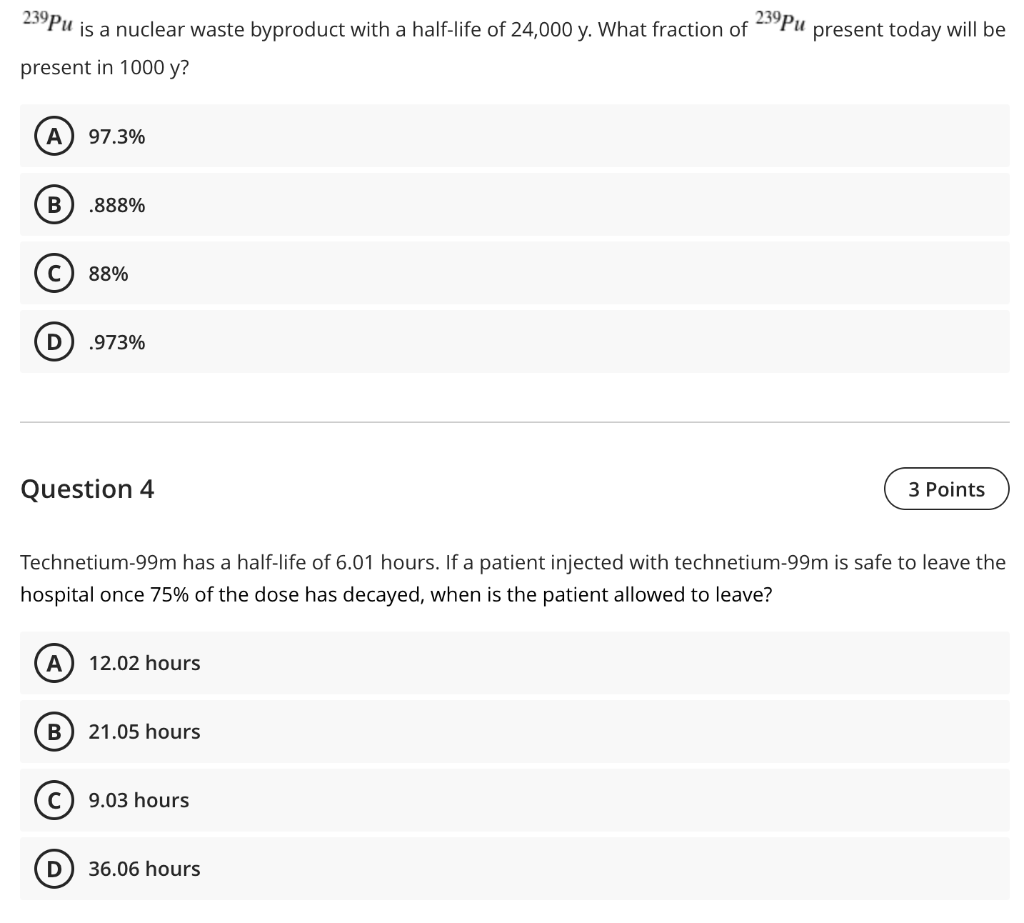Click the 21.05 hours answer text
The width and height of the screenshot is (1024, 923).
(144, 732)
